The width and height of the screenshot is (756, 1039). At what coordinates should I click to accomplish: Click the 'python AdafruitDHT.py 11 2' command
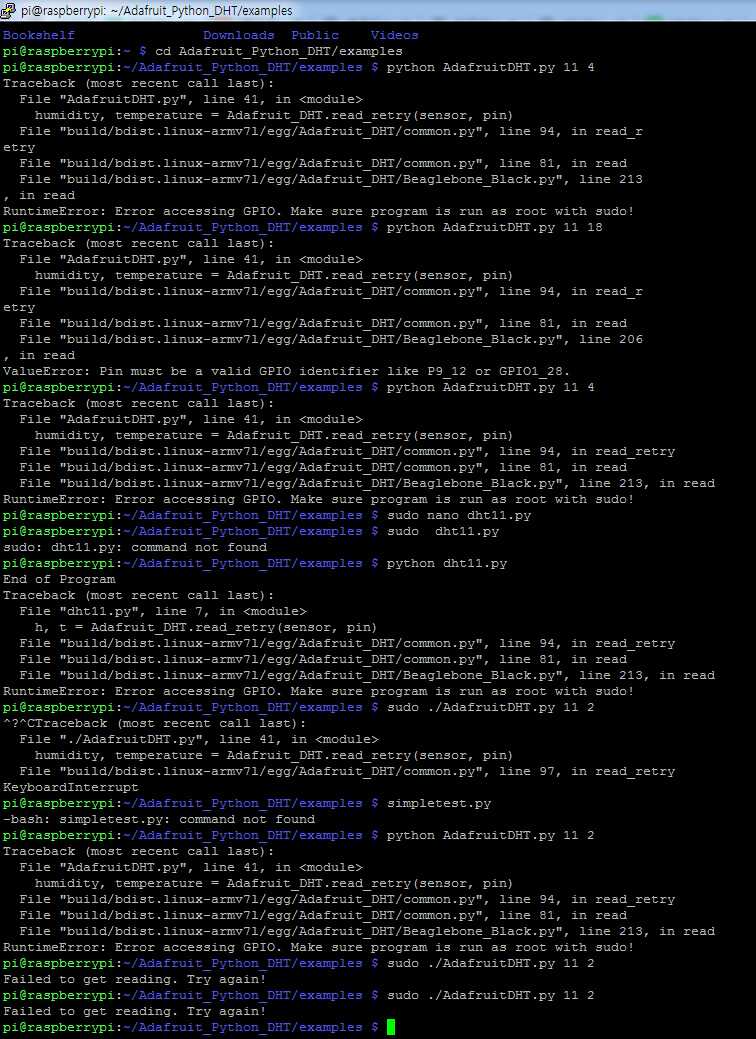490,835
